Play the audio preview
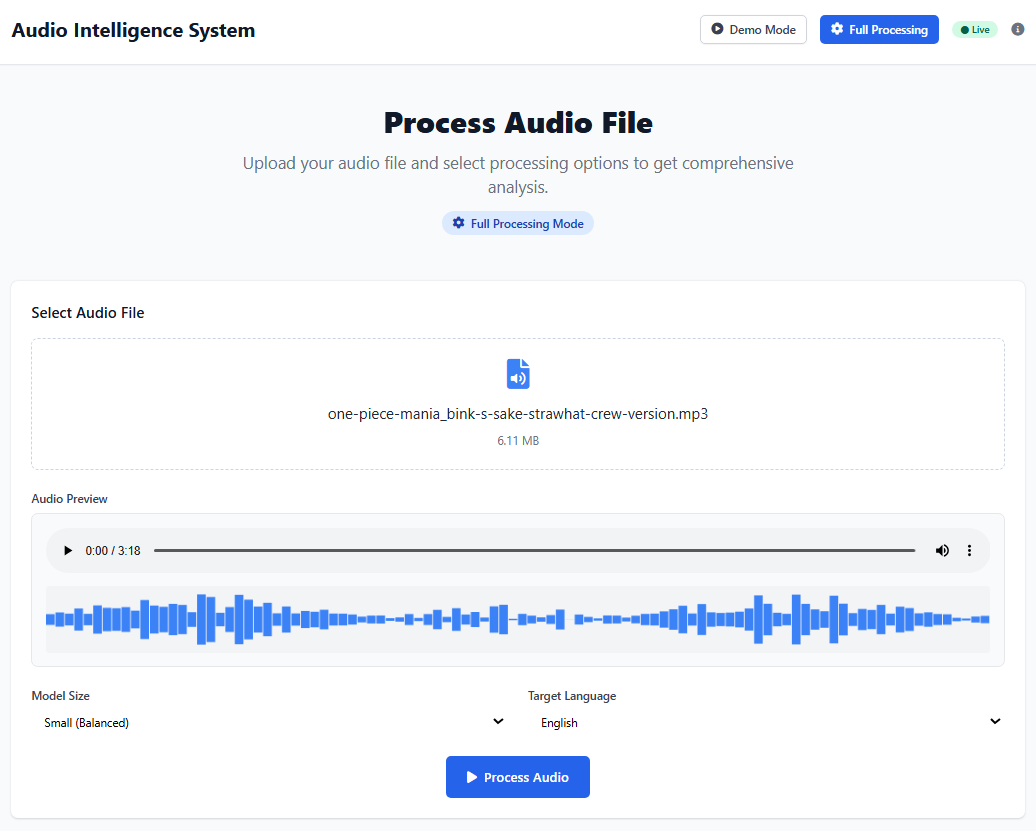Image resolution: width=1036 pixels, height=831 pixels. pyautogui.click(x=68, y=551)
